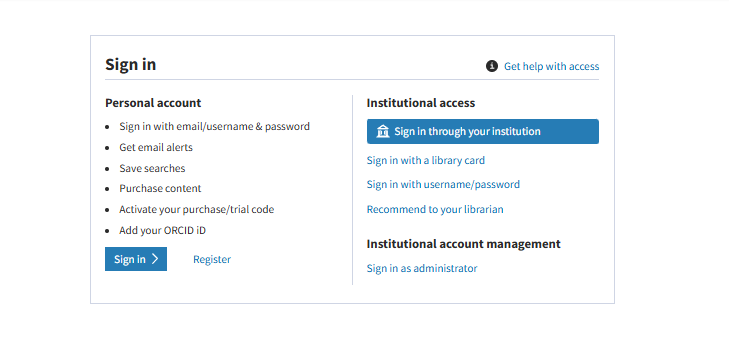Click the Personal account heading
729x361 pixels.
point(153,103)
